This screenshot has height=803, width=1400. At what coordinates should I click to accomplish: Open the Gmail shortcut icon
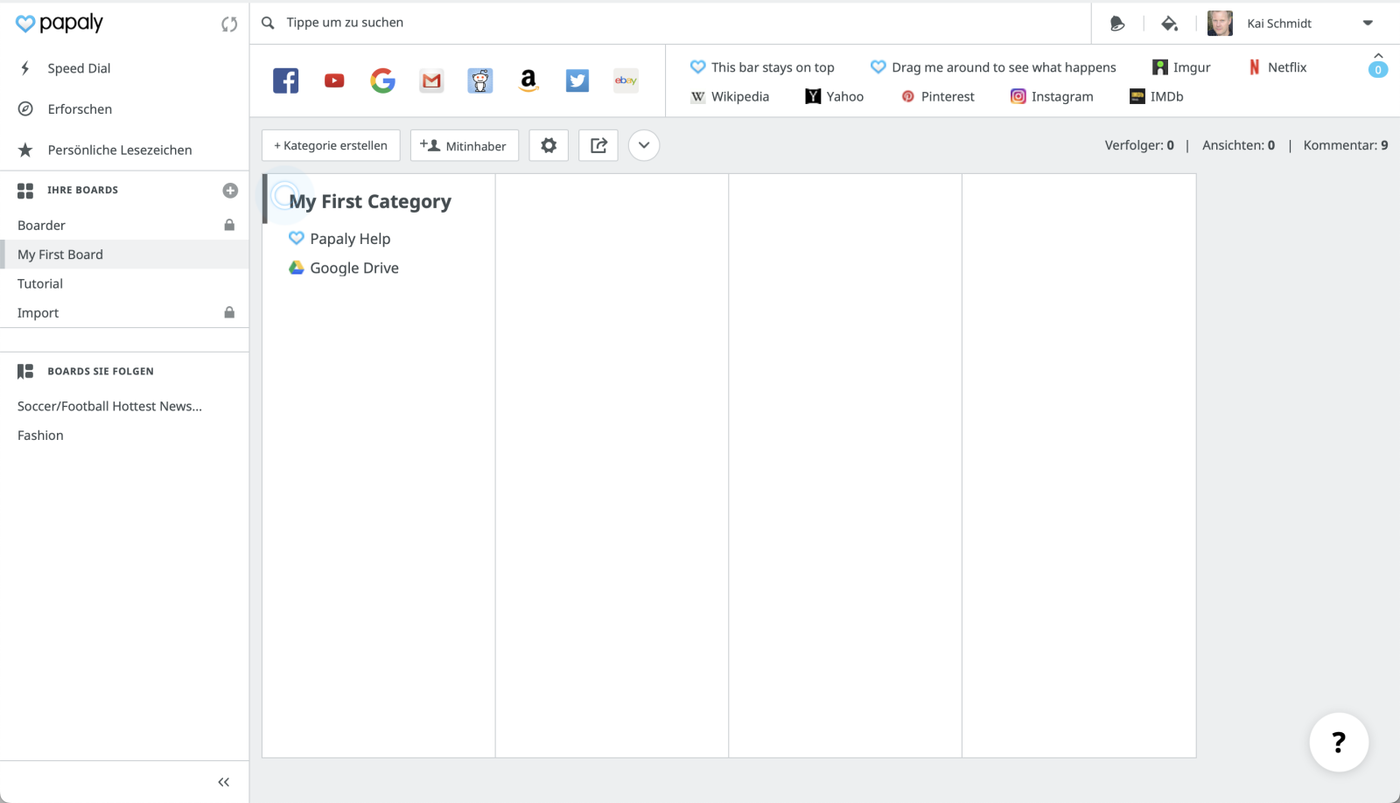431,81
